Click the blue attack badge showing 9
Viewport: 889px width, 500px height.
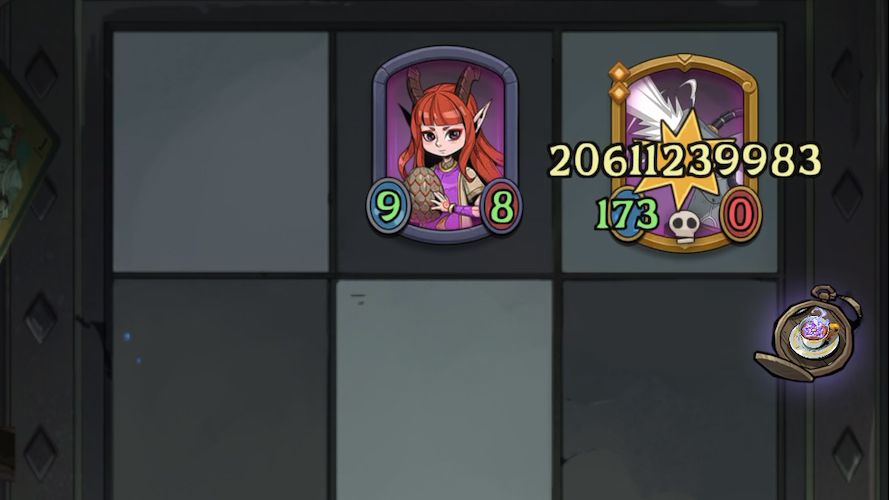click(x=388, y=206)
